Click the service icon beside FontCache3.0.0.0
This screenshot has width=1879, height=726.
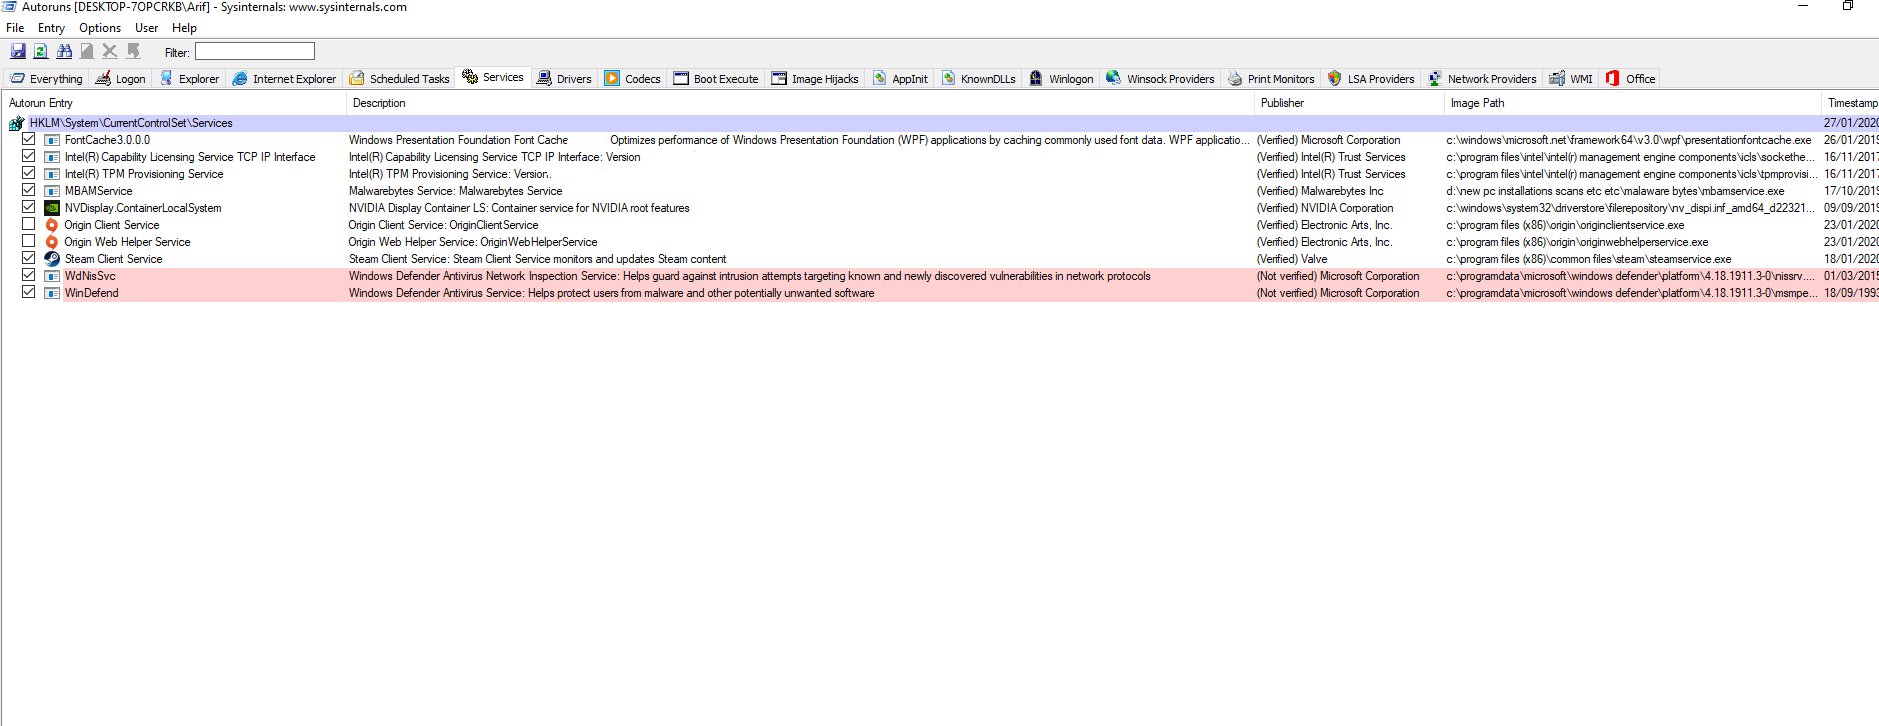point(52,140)
